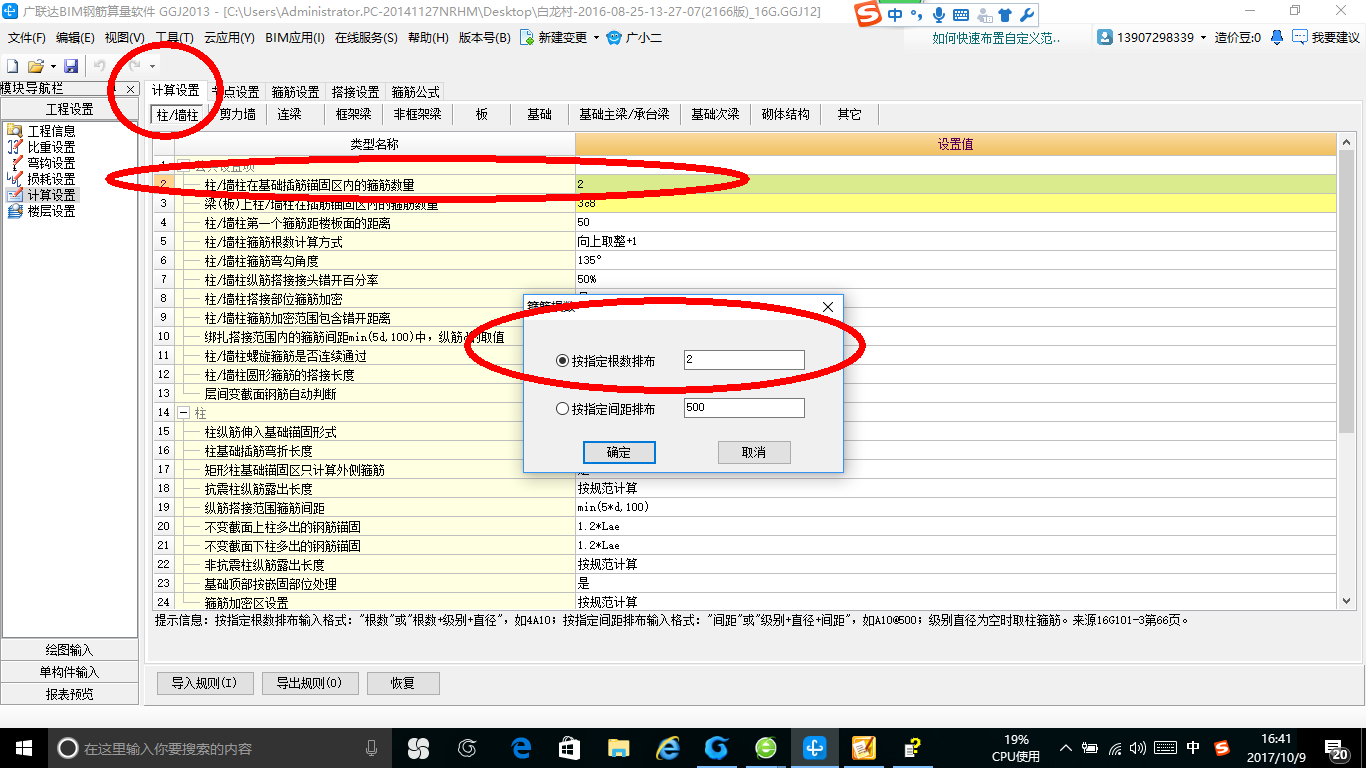The height and width of the screenshot is (768, 1366).
Task: Click the Undo arrow icon
Action: (x=100, y=66)
